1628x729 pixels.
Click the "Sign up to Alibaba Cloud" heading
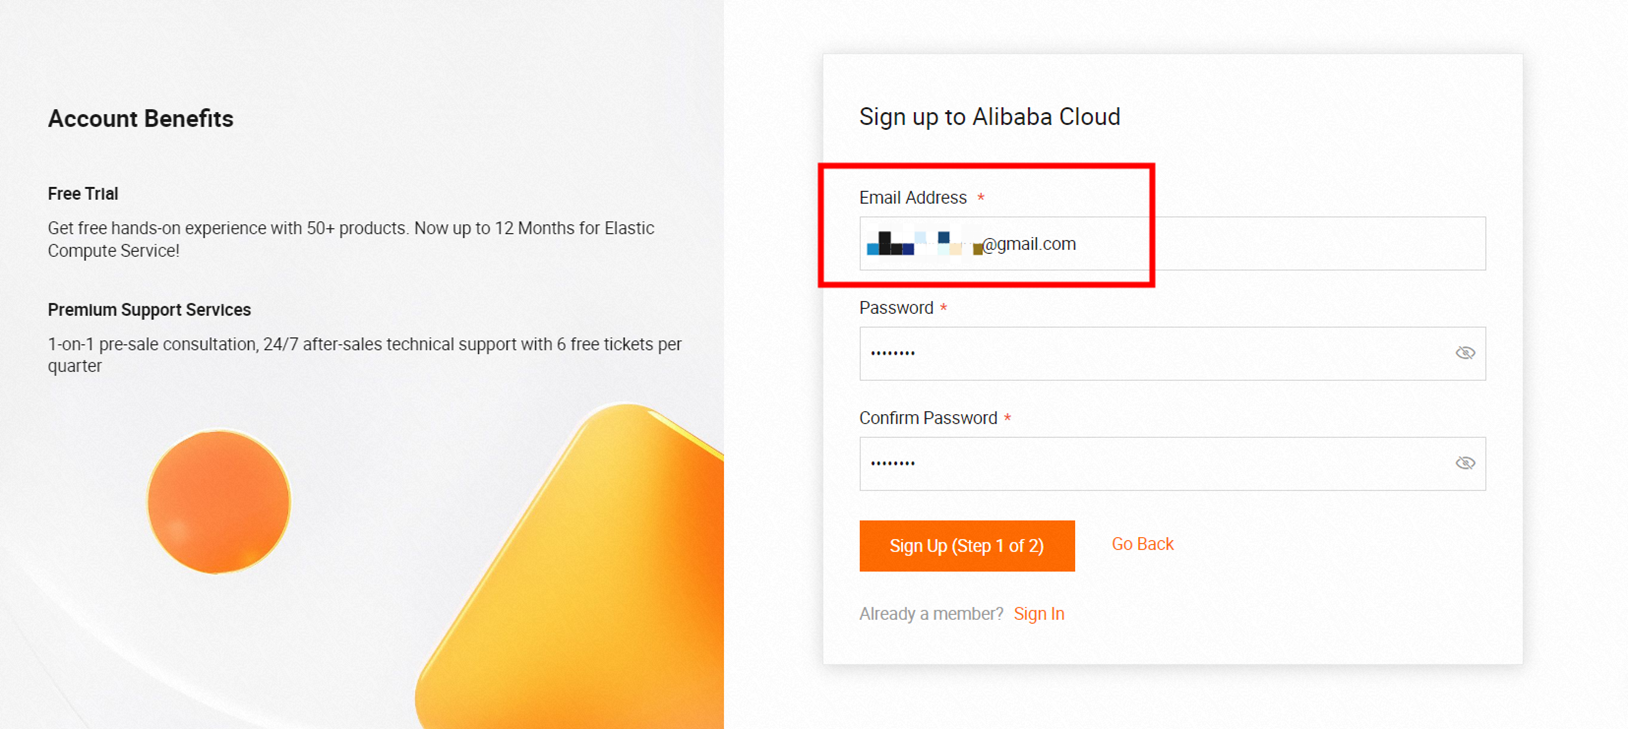pyautogui.click(x=989, y=117)
